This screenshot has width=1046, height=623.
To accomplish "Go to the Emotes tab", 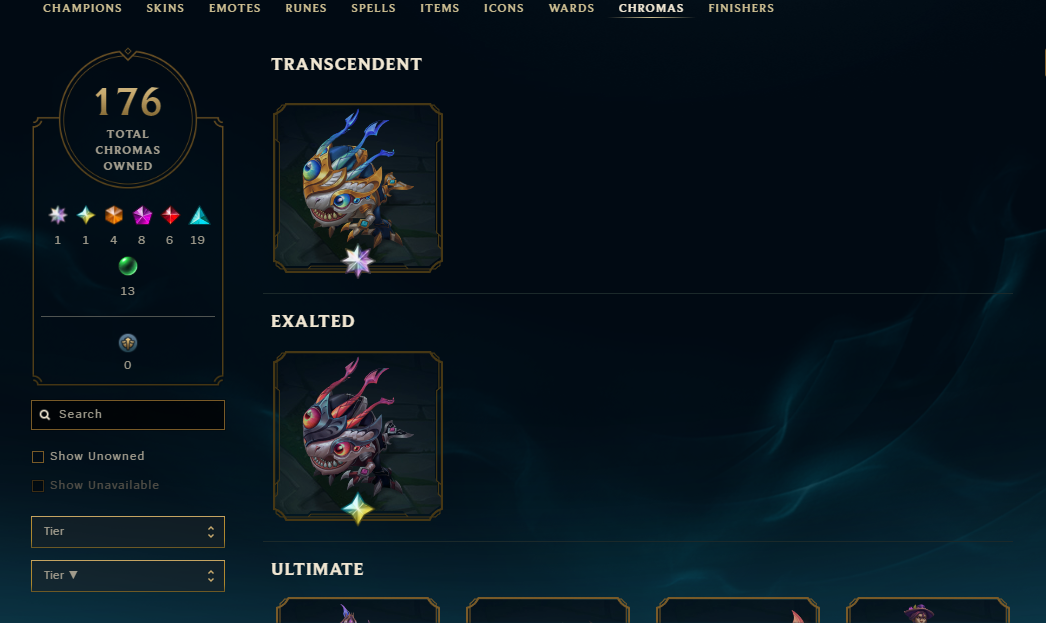I will point(234,9).
